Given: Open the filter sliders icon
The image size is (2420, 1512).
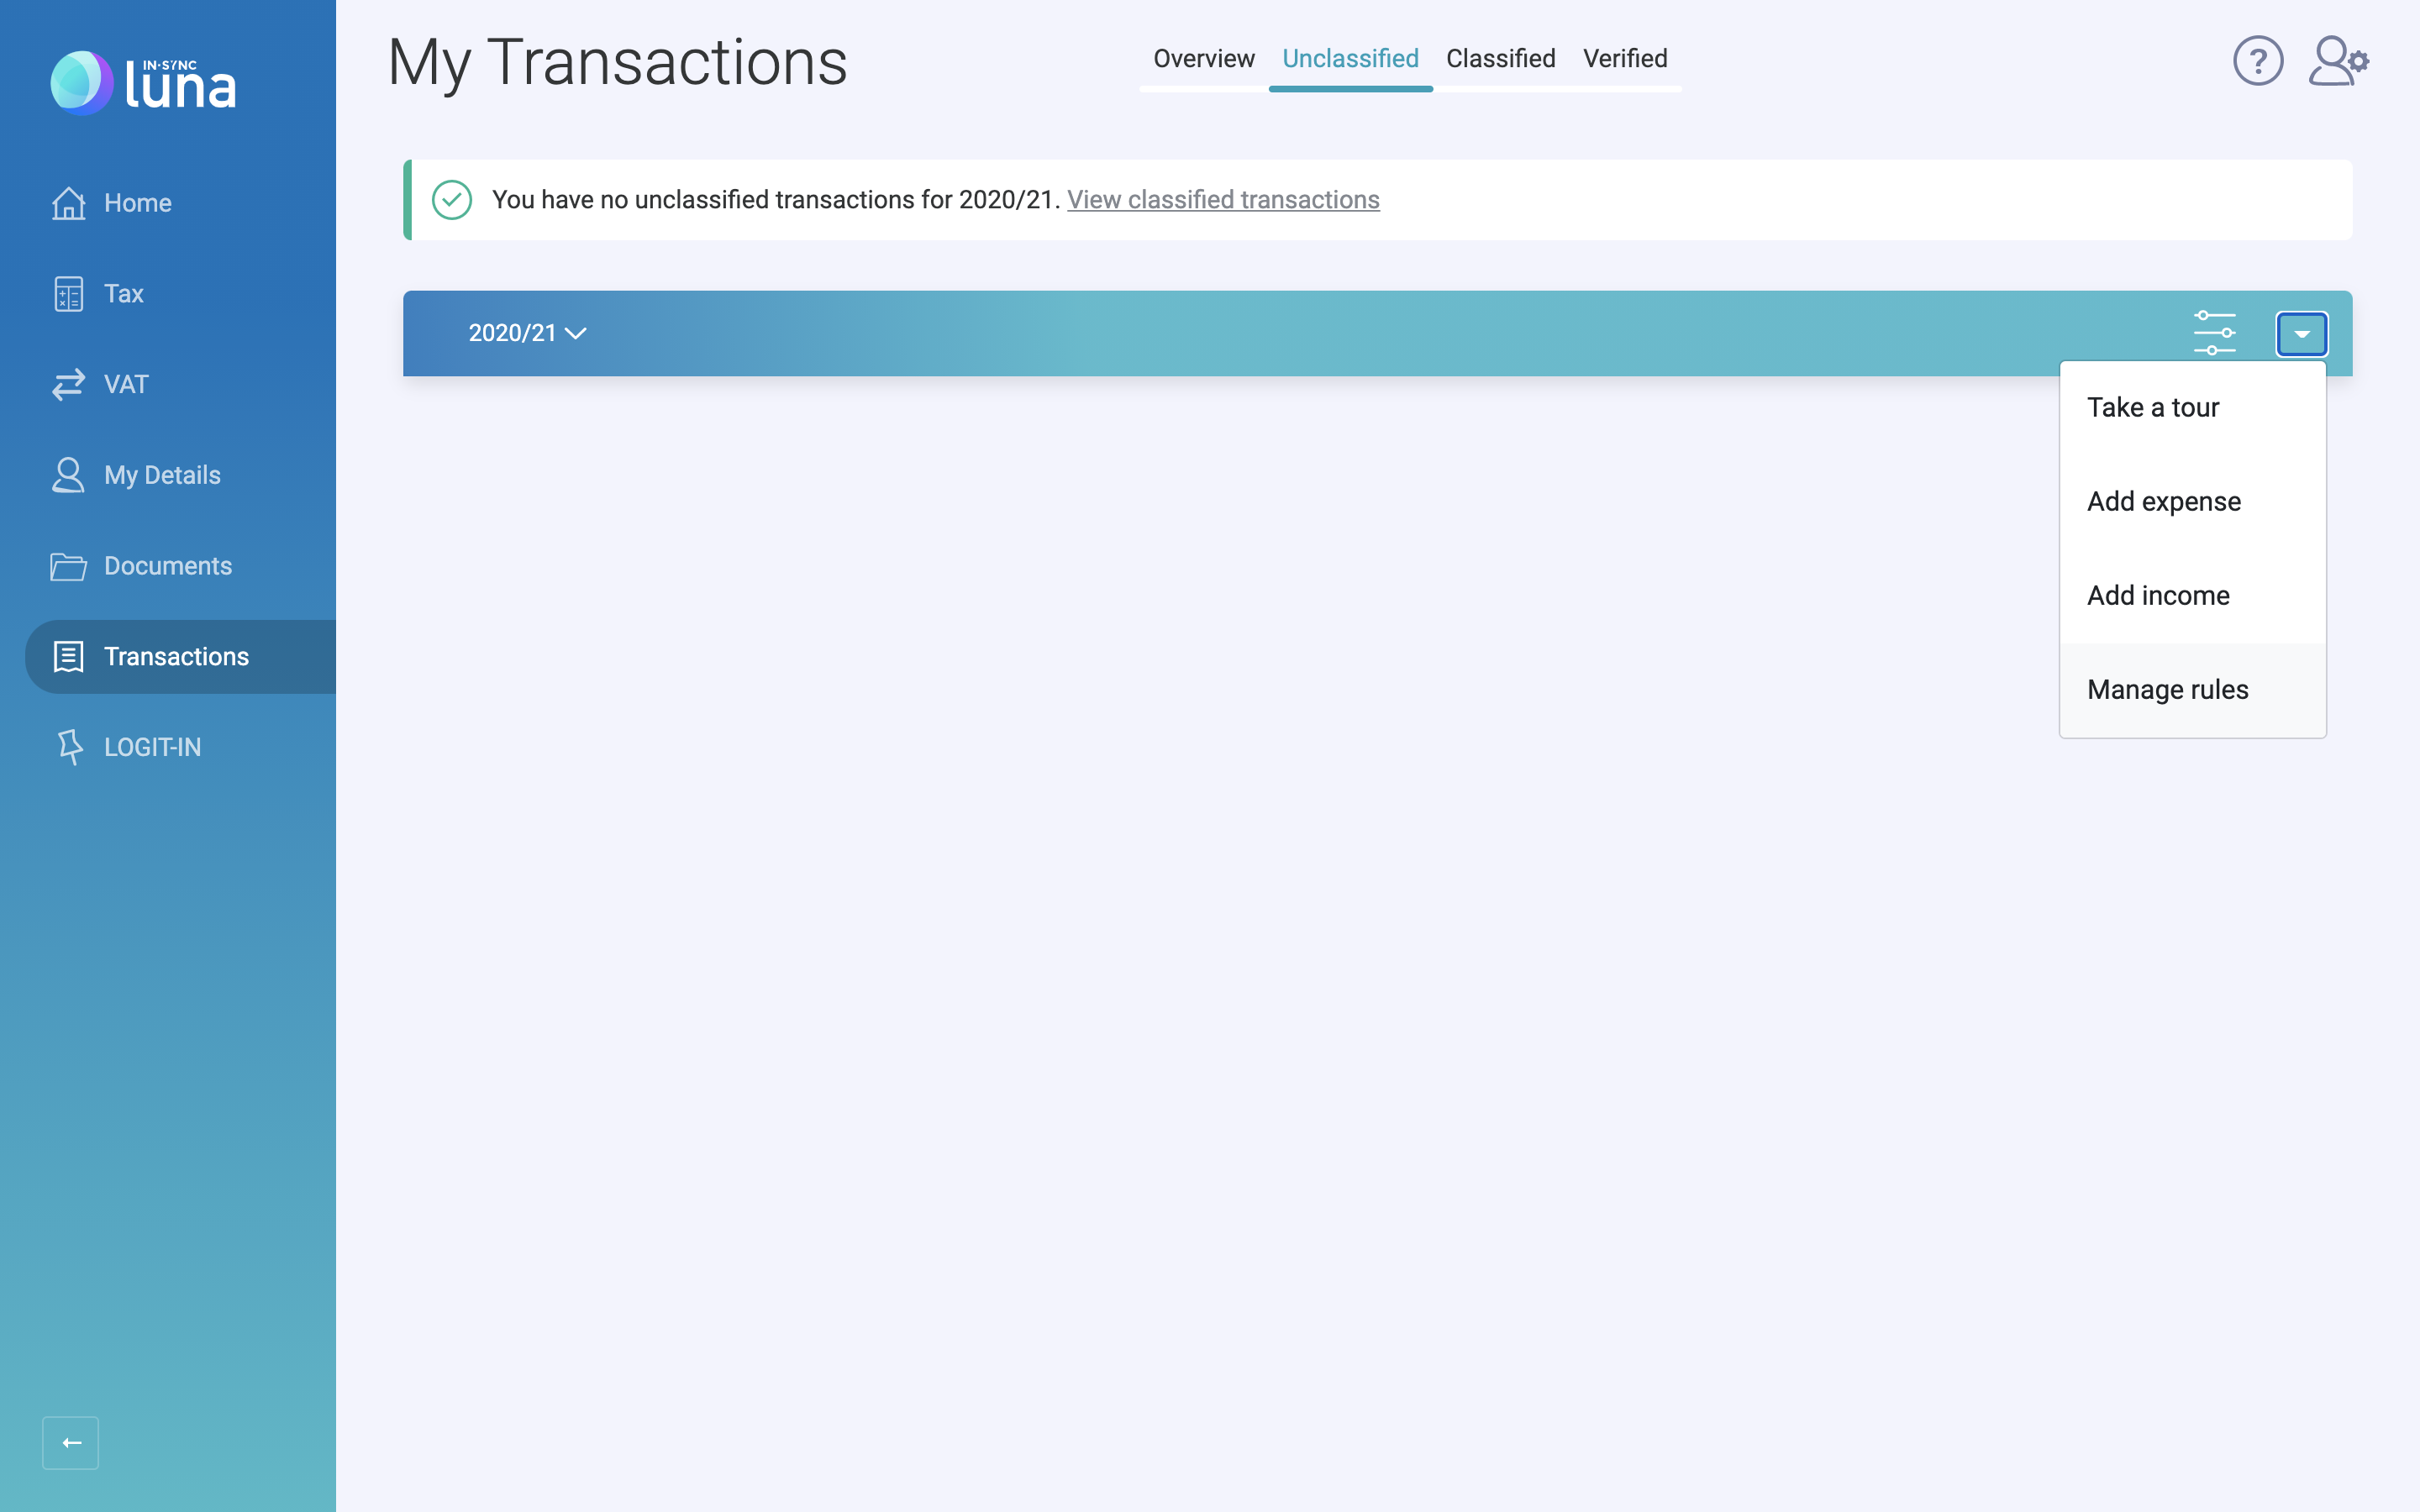Looking at the screenshot, I should [x=2214, y=333].
